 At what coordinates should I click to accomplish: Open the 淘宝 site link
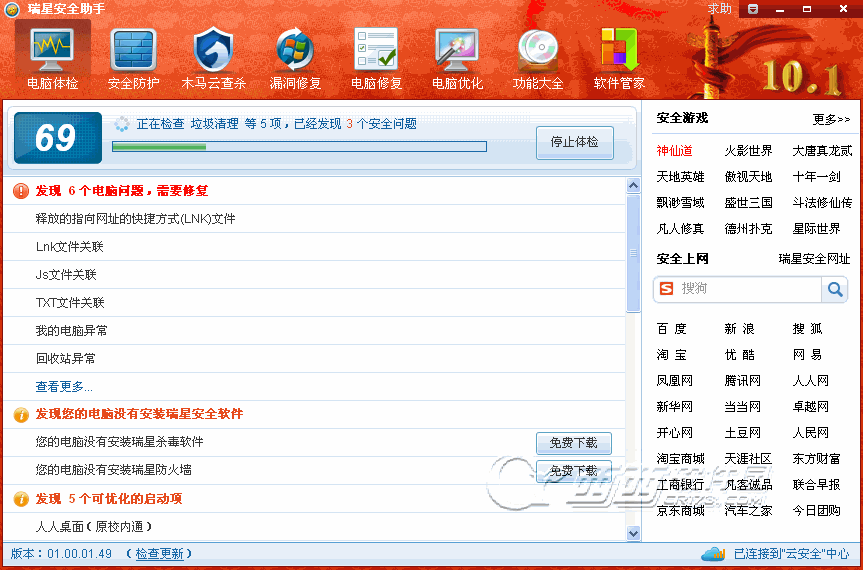click(x=671, y=355)
